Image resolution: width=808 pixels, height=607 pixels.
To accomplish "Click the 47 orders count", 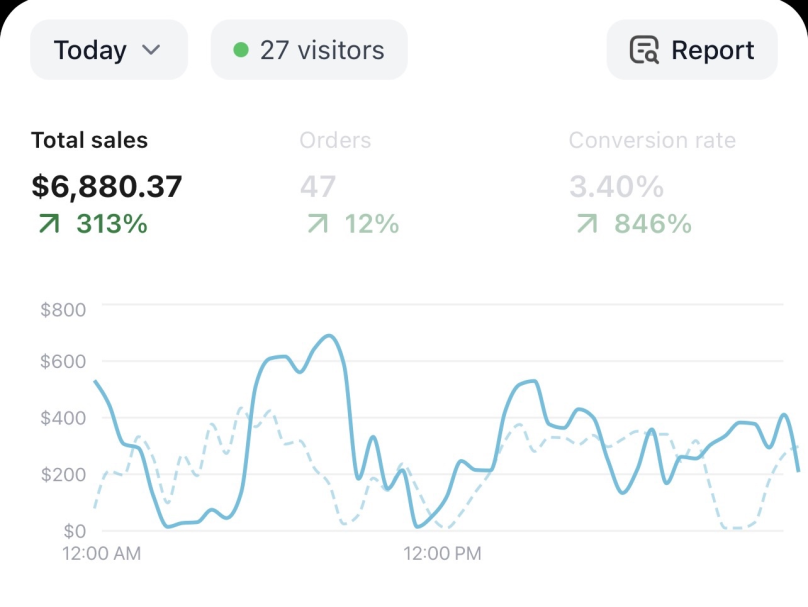I will pyautogui.click(x=318, y=187).
